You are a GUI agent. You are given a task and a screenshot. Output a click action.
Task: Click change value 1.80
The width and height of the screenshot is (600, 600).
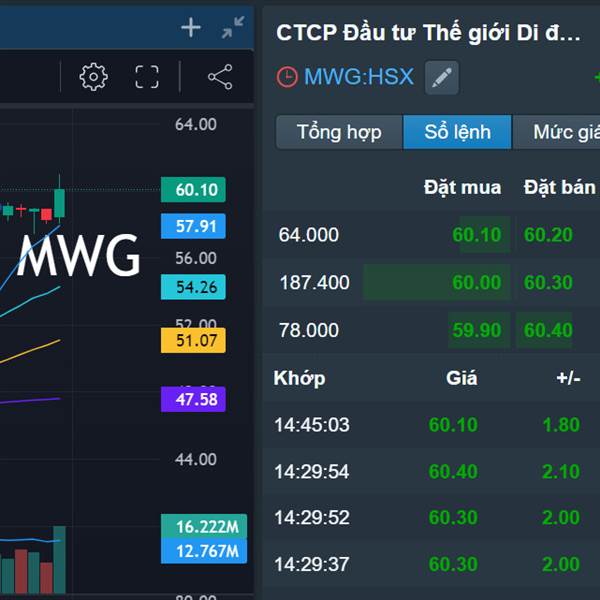(561, 425)
